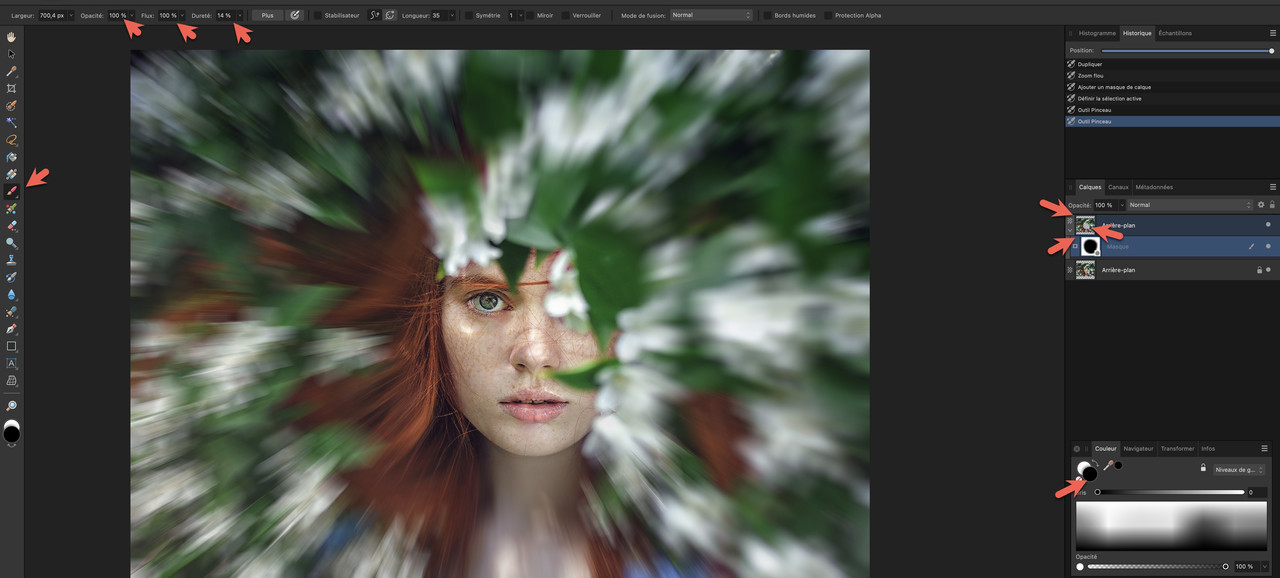Viewport: 1280px width, 578px height.
Task: Open the Largeur dropdown arrow
Action: (x=71, y=16)
